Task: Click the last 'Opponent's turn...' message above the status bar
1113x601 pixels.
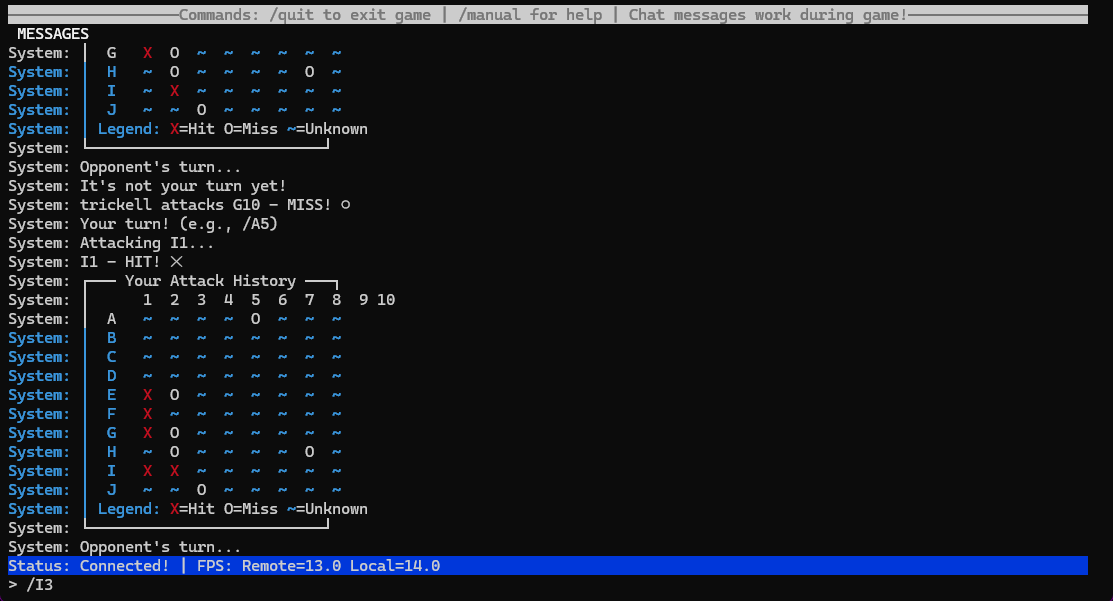Action: [x=160, y=547]
